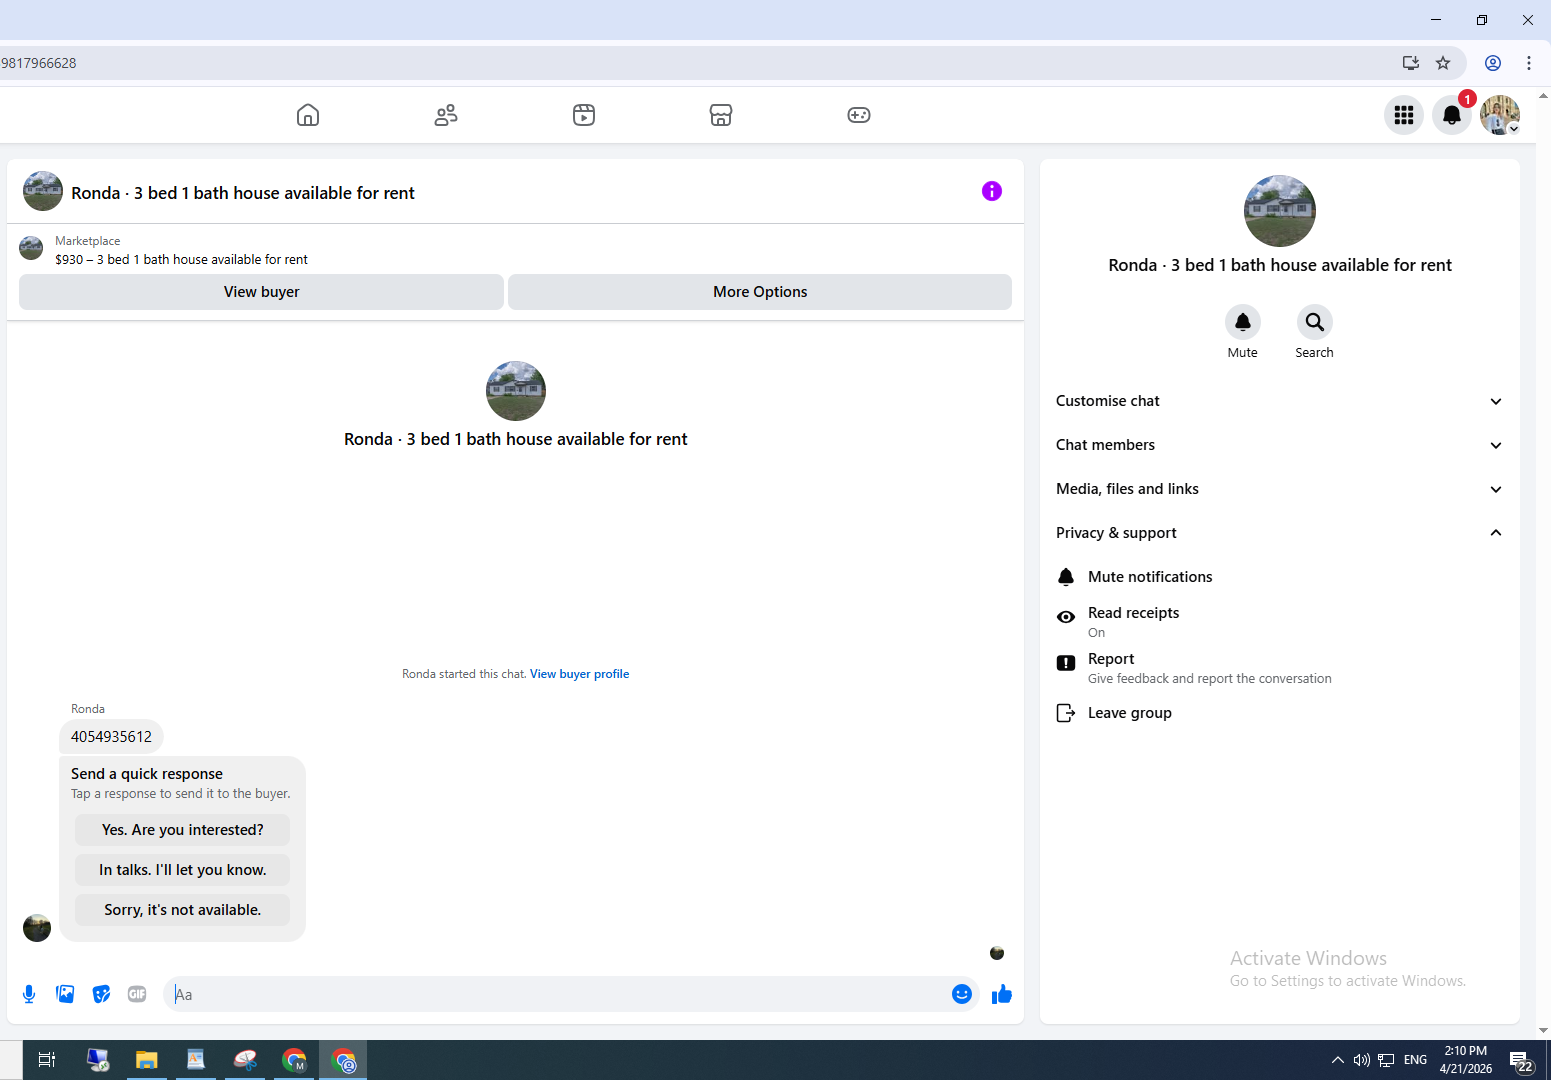Open volume control in system tray

[x=1361, y=1060]
